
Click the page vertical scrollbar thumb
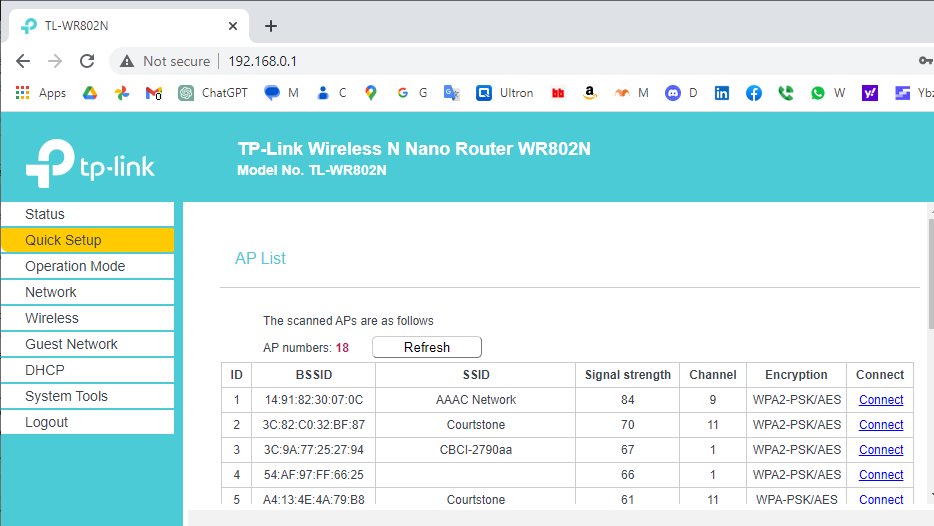tap(930, 273)
